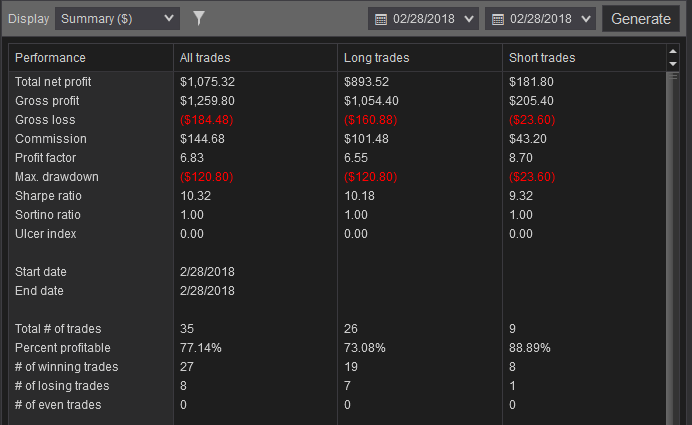
Task: Select the Gross loss row label
Action: pos(45,120)
